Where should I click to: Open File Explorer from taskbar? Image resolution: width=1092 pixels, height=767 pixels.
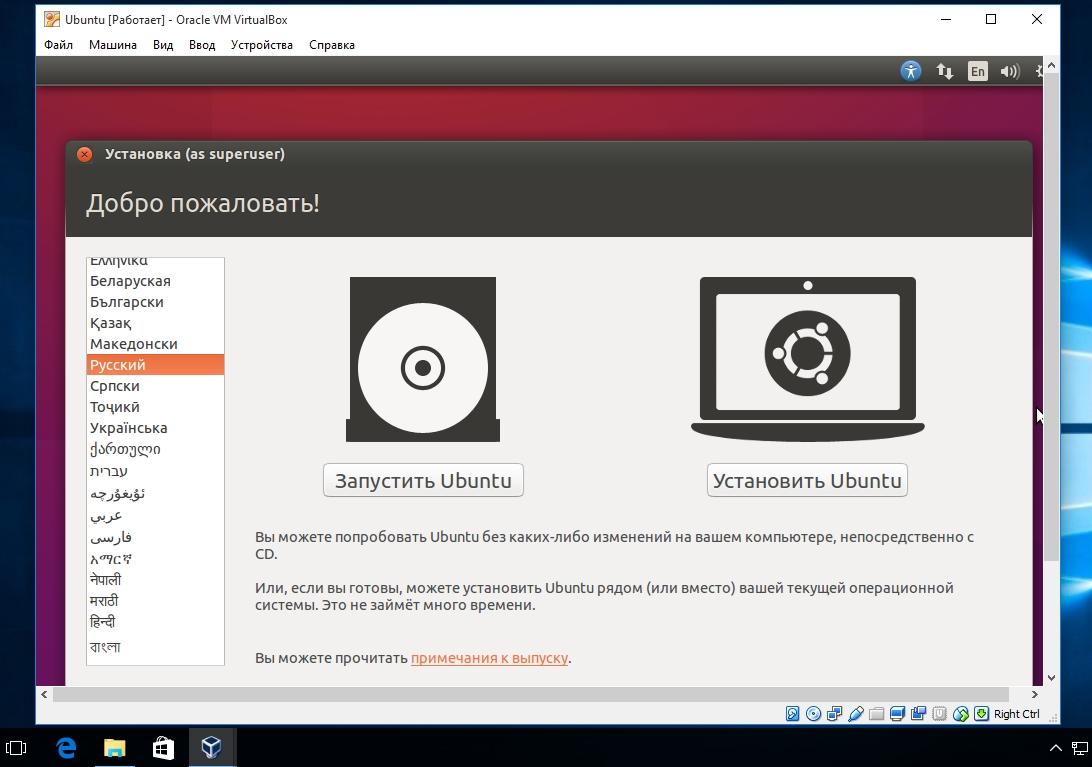pos(115,748)
